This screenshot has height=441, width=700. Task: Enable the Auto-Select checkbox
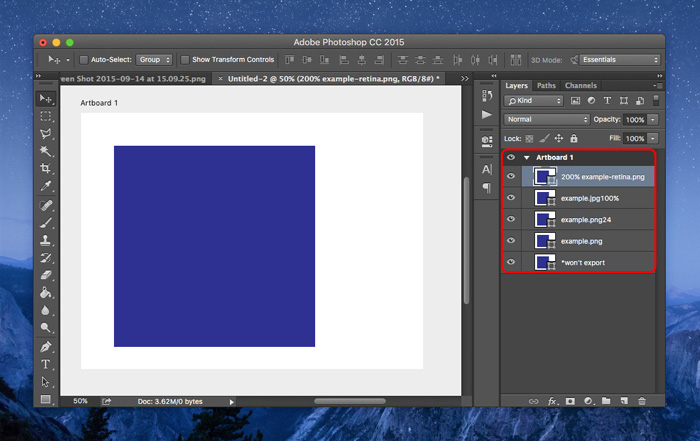click(x=84, y=60)
